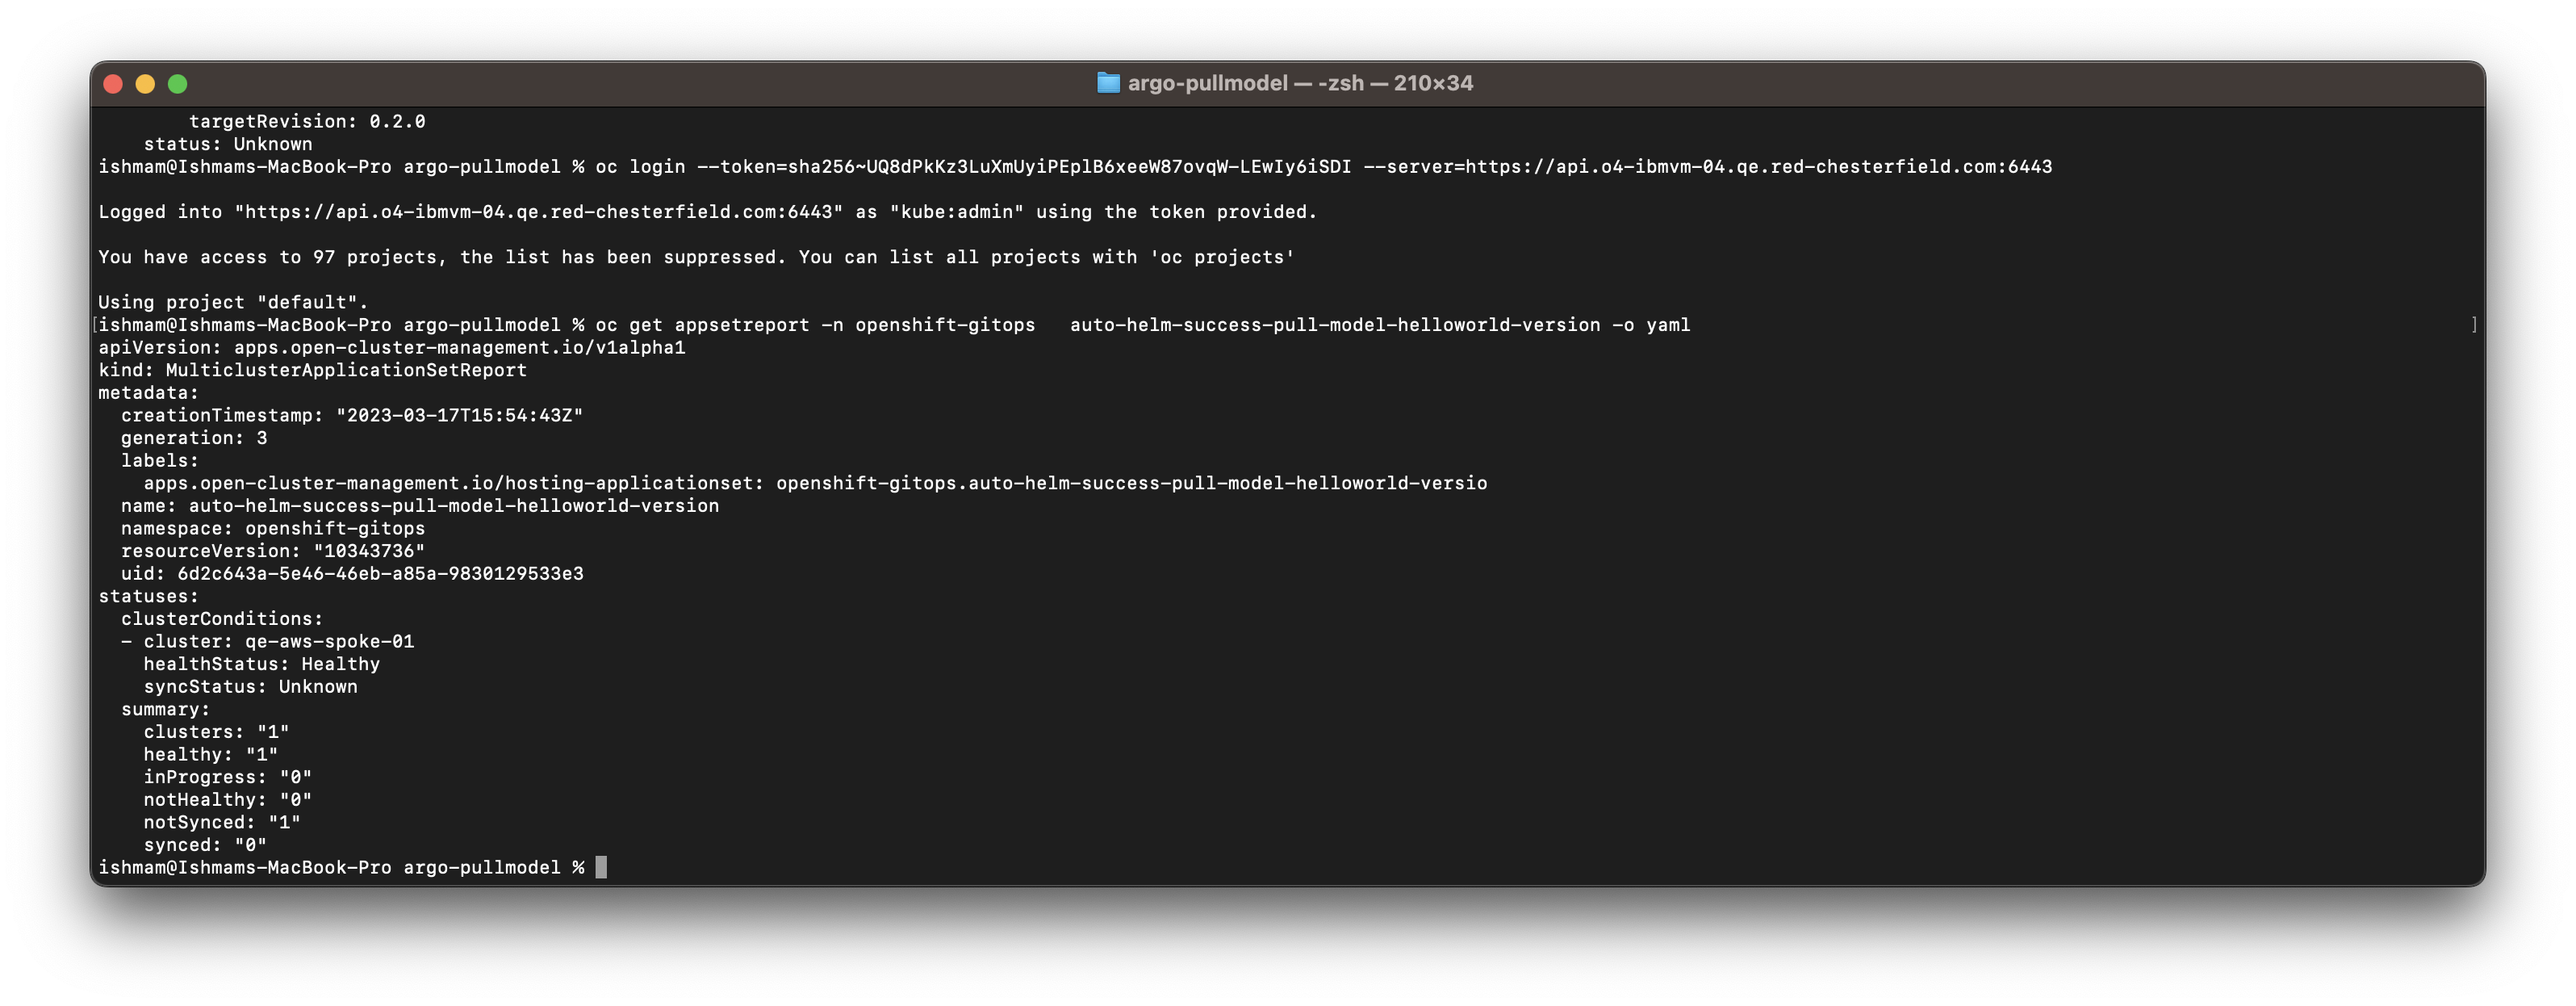
Task: Click the window title argo-pullmodel — -zsh
Action: click(x=1299, y=83)
